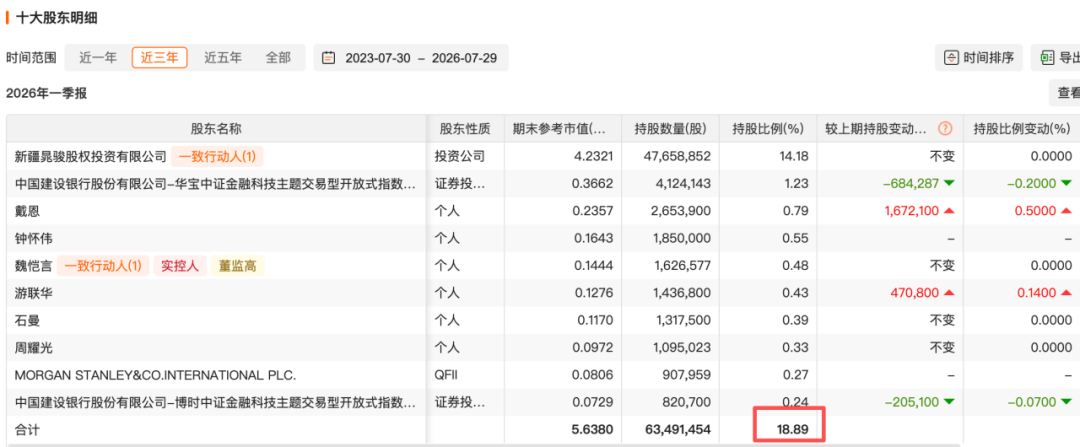The width and height of the screenshot is (1080, 447).
Task: Click the 华宝中证金融科技主题 fund shareholder row
Action: click(x=216, y=184)
